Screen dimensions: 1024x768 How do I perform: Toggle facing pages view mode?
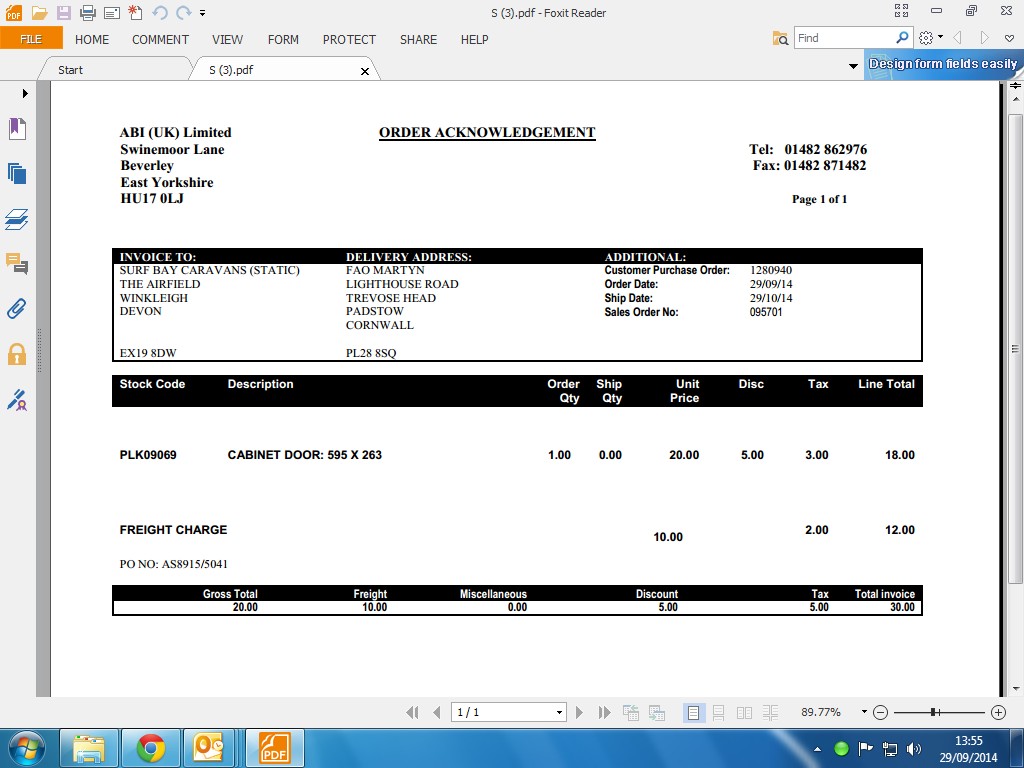(744, 712)
